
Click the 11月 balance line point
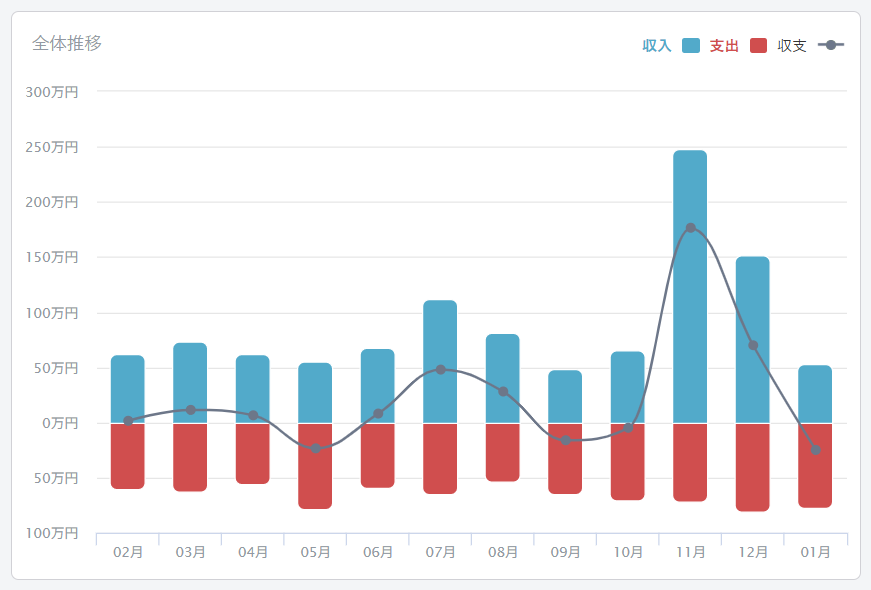point(690,228)
